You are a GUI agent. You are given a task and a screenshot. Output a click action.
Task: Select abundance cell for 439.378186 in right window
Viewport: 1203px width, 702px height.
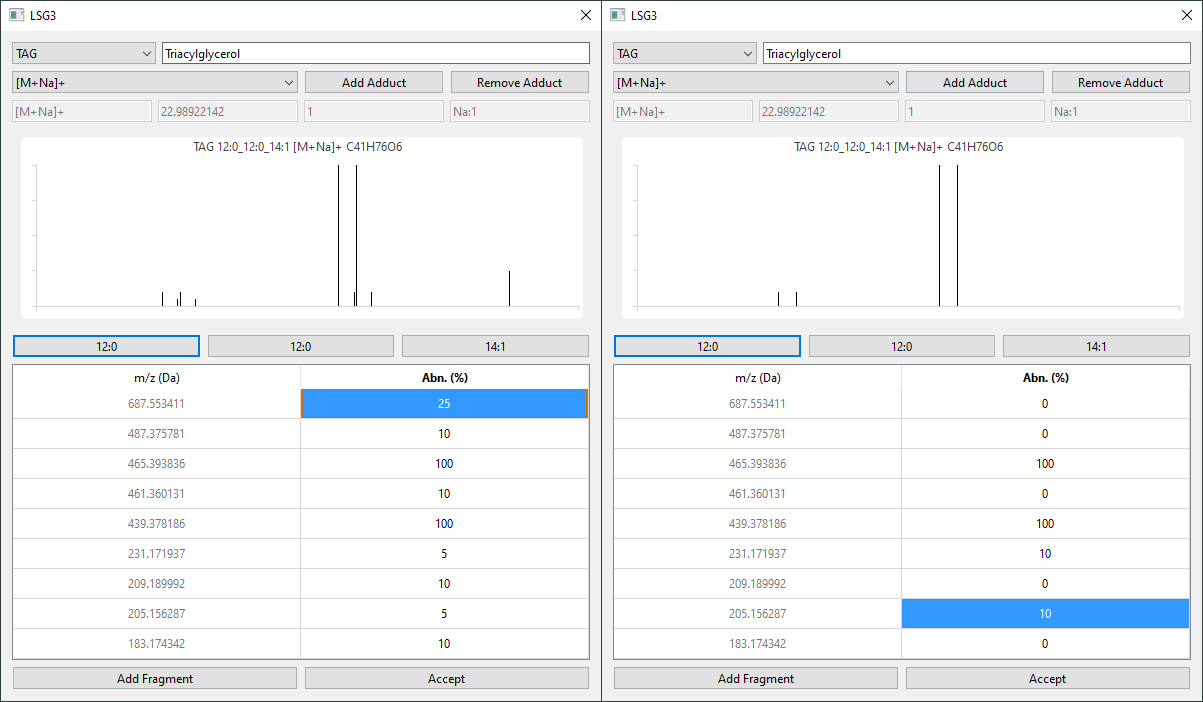tap(1045, 523)
